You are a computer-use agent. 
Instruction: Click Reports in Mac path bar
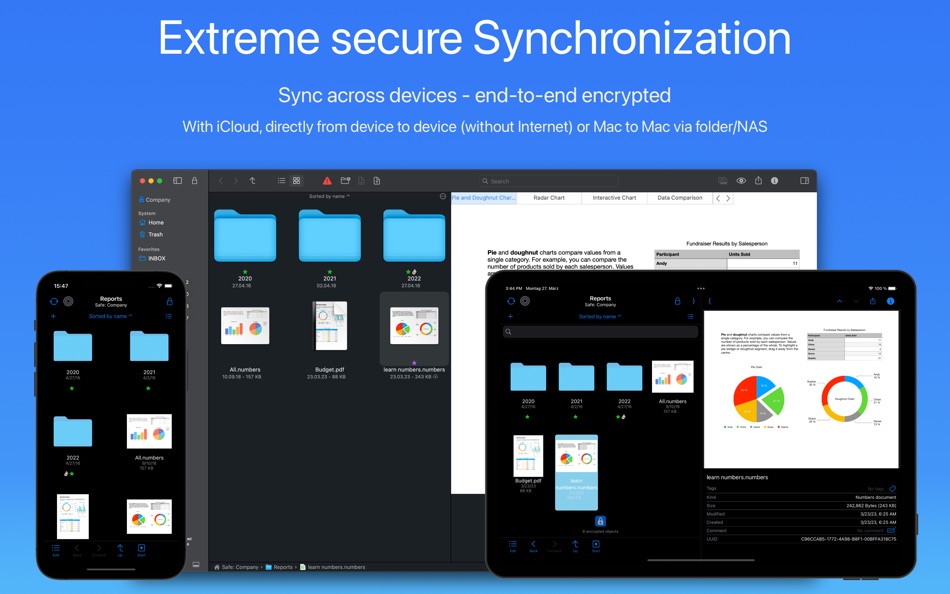[x=279, y=567]
